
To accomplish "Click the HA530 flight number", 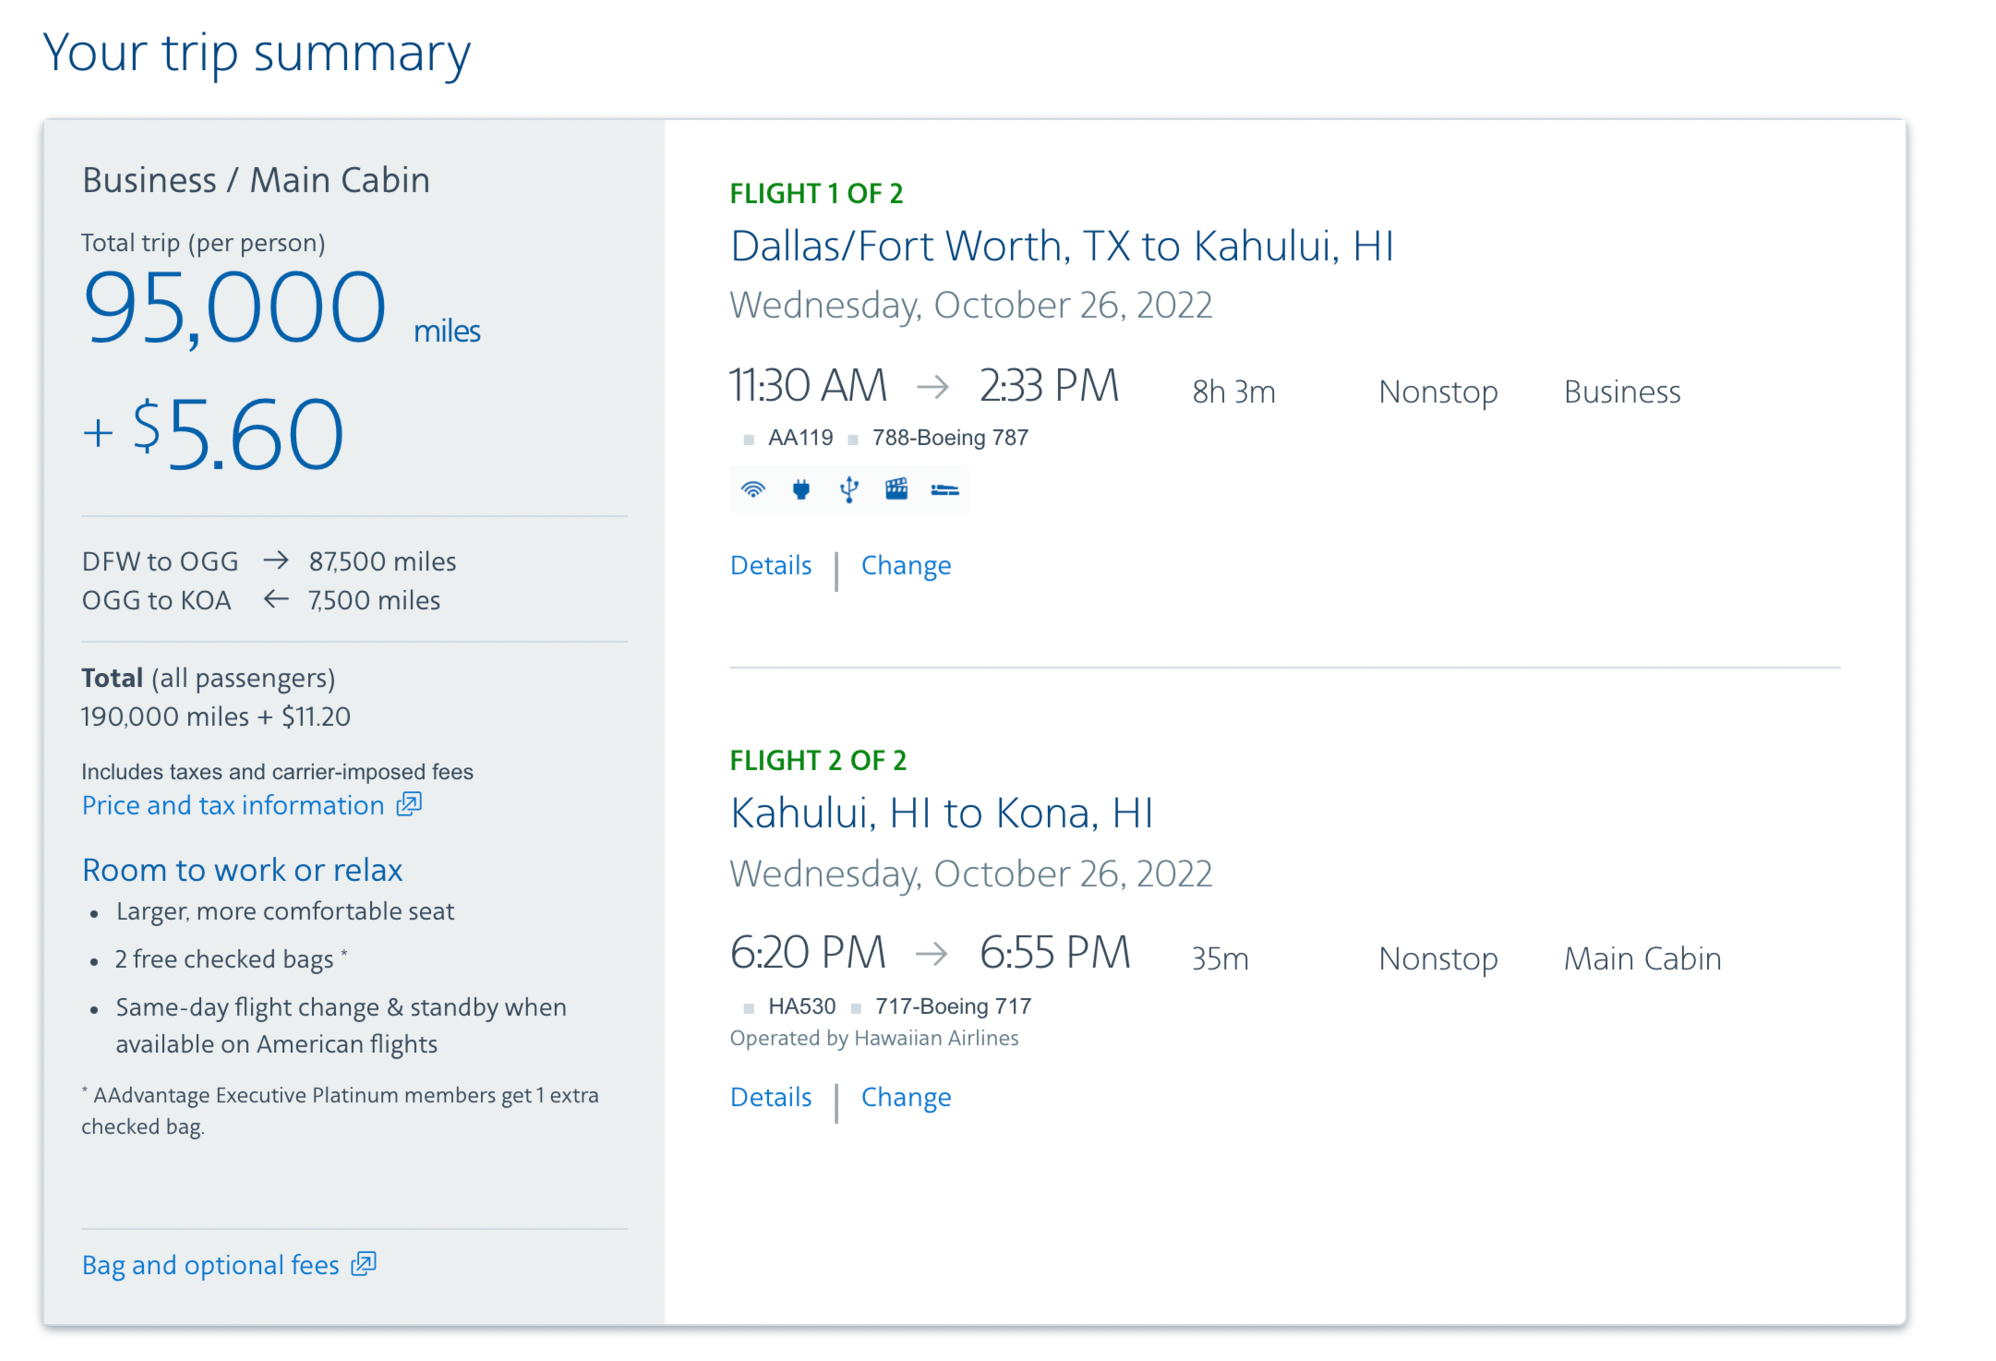I will pos(802,1006).
